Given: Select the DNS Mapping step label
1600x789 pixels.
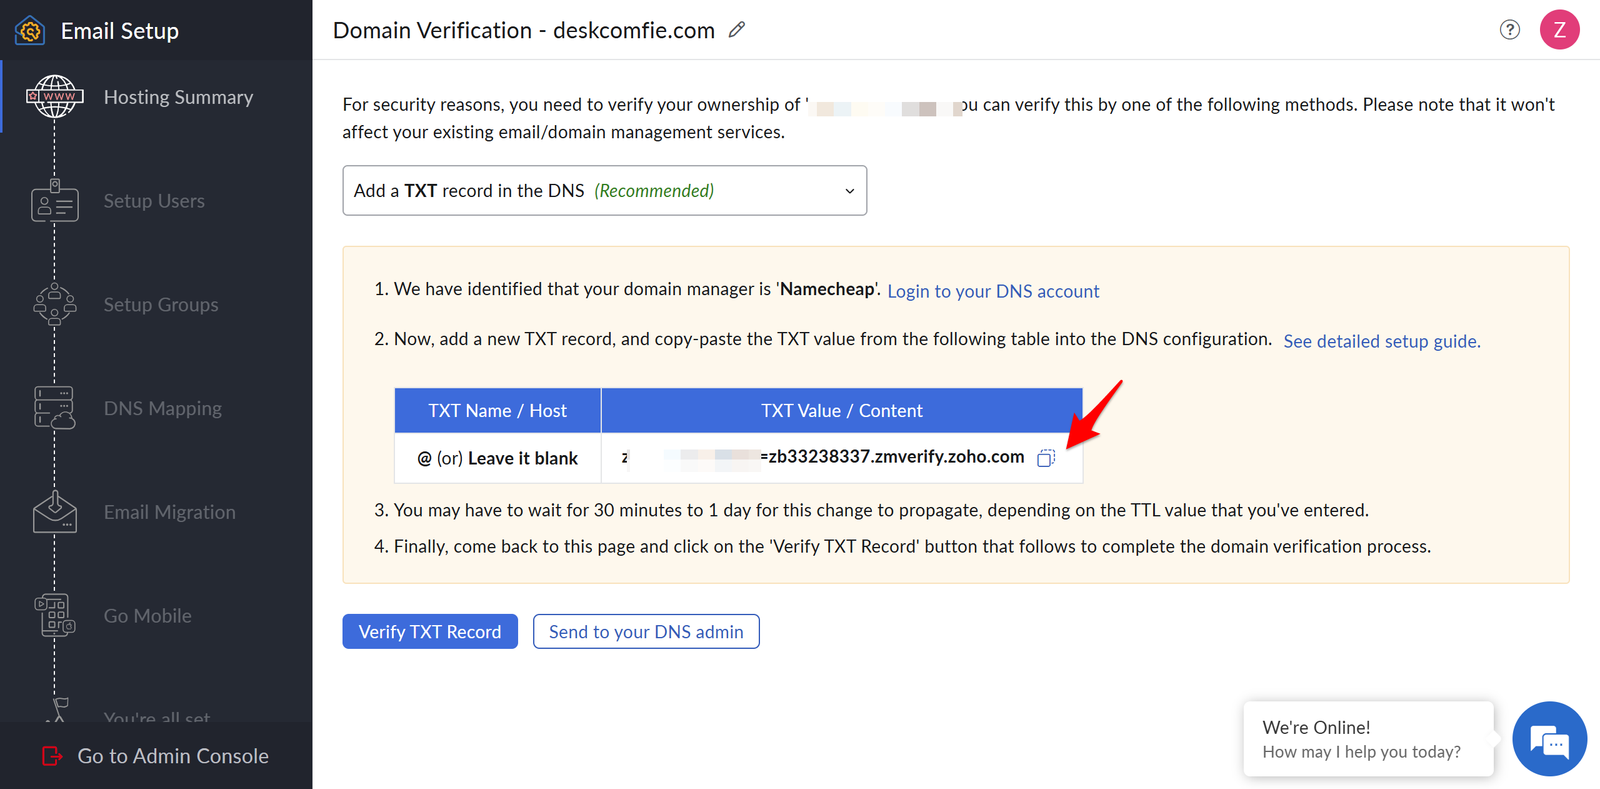Looking at the screenshot, I should pos(163,408).
